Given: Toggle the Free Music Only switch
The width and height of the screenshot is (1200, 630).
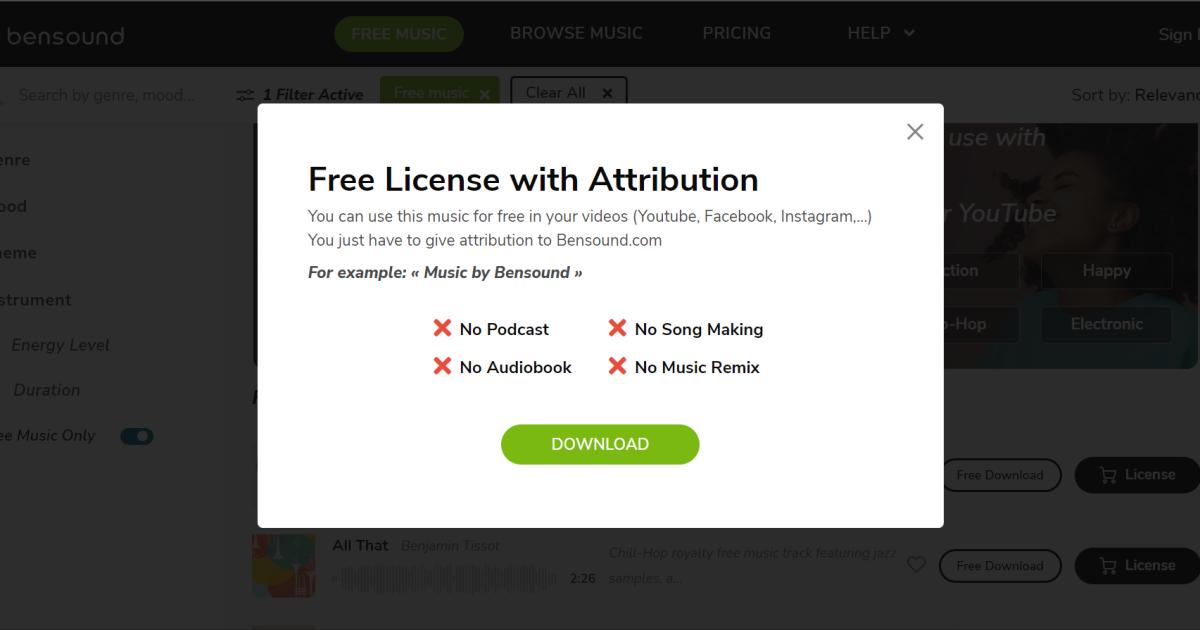Looking at the screenshot, I should [x=137, y=436].
